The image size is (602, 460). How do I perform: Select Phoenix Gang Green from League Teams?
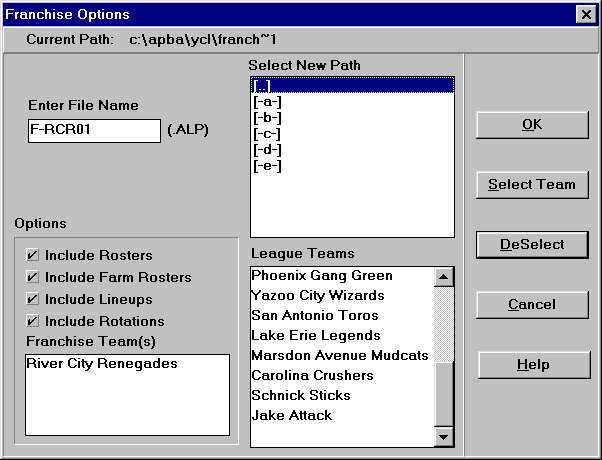(322, 275)
